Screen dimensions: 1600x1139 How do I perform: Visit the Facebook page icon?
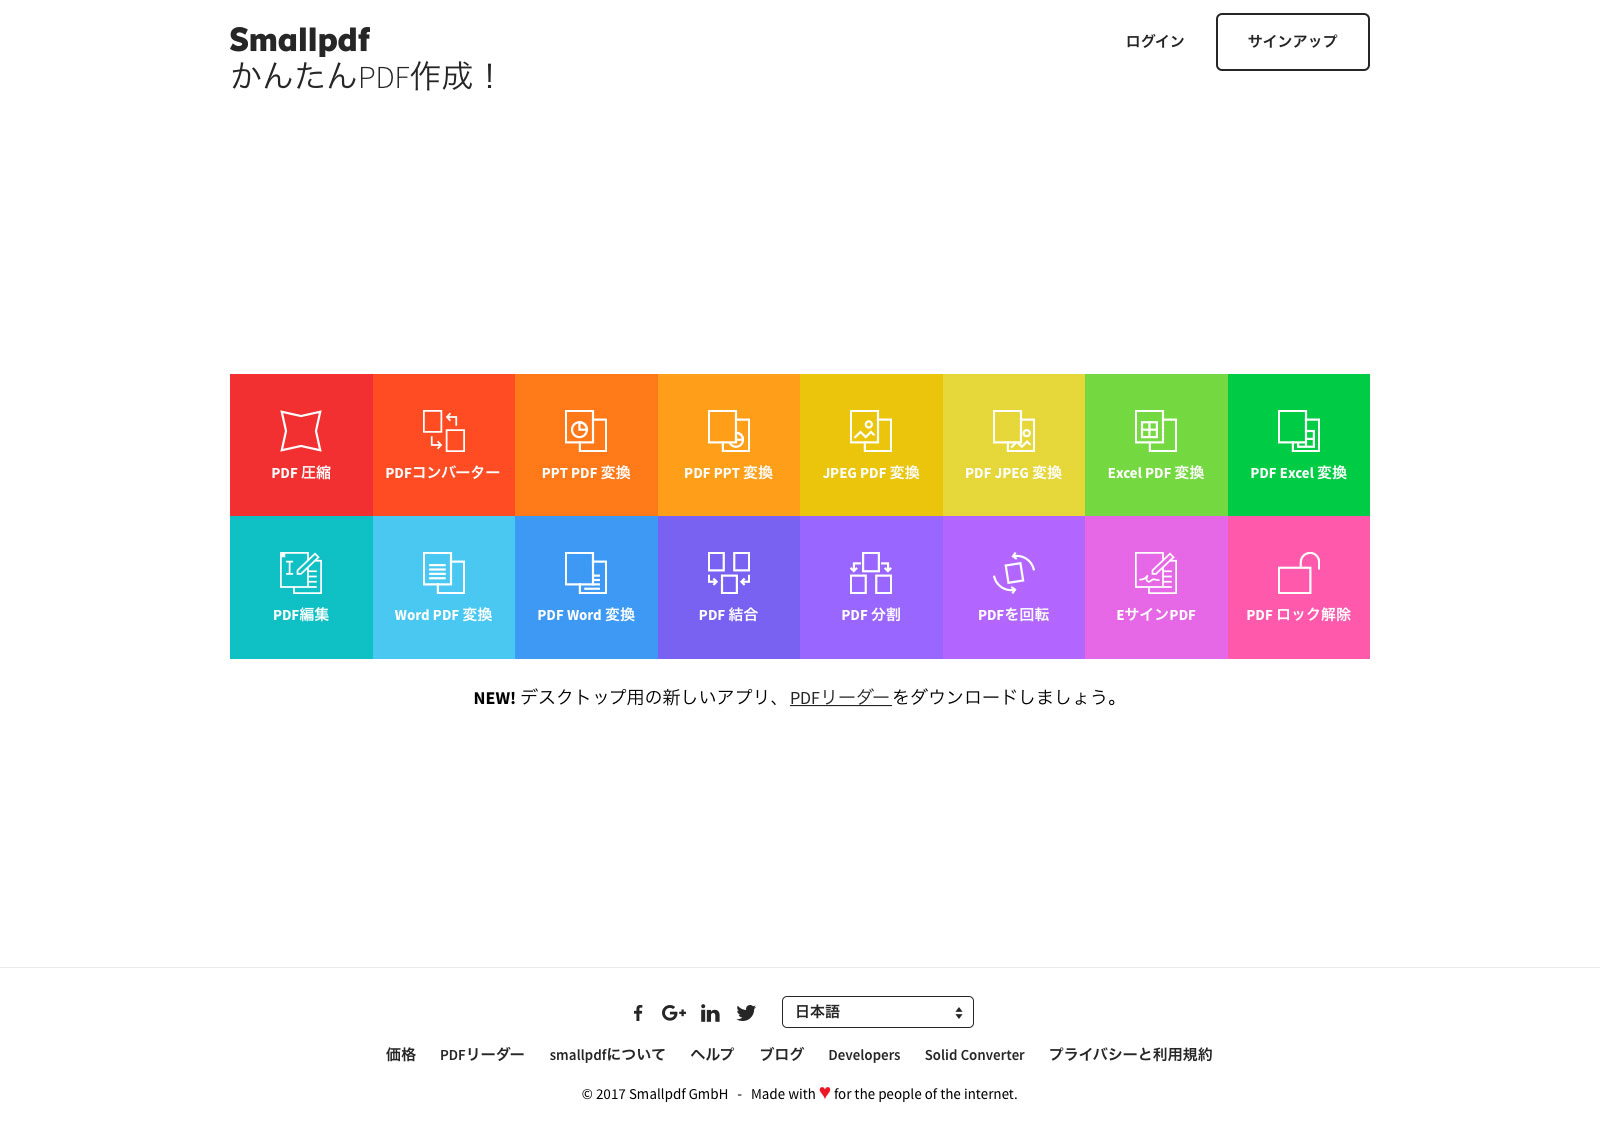click(638, 1013)
